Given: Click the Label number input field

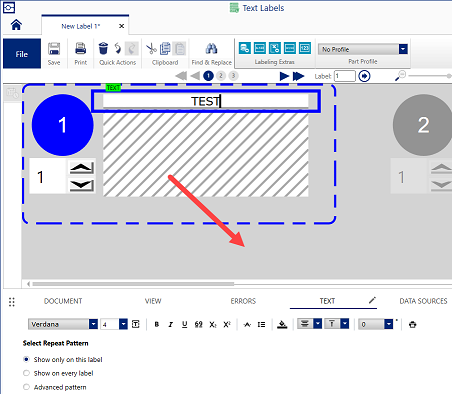Looking at the screenshot, I should coord(345,76).
